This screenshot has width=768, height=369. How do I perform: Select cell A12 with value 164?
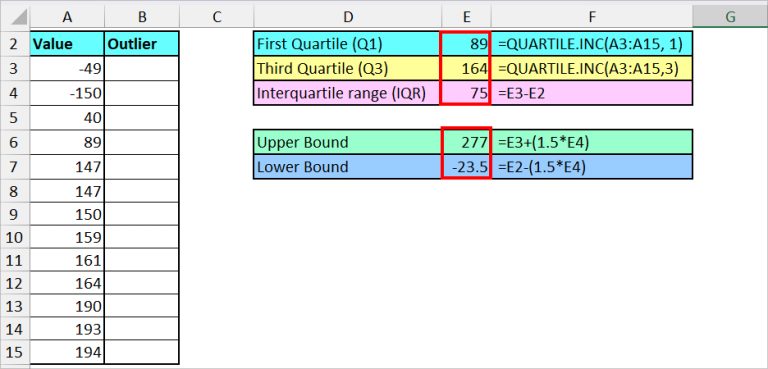click(x=67, y=283)
